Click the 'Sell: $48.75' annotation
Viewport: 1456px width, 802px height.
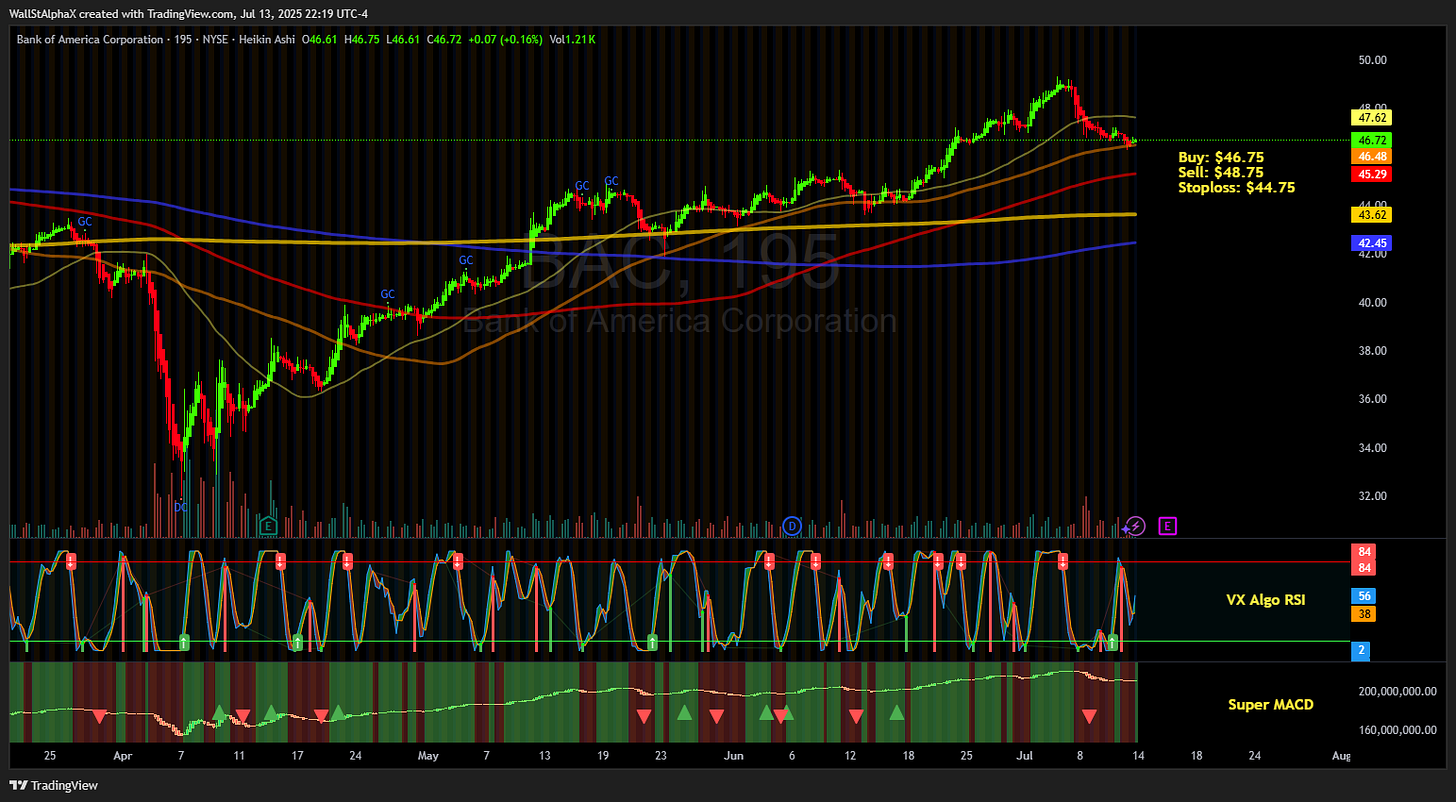1221,172
